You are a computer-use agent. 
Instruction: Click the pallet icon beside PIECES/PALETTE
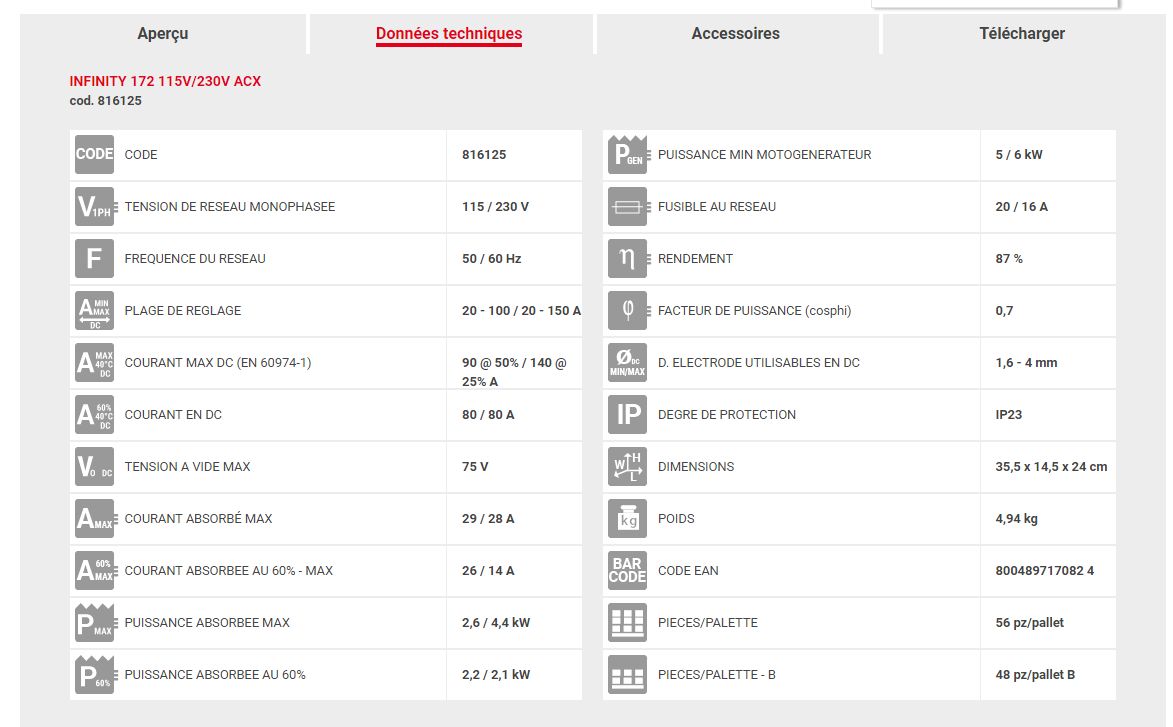click(628, 623)
